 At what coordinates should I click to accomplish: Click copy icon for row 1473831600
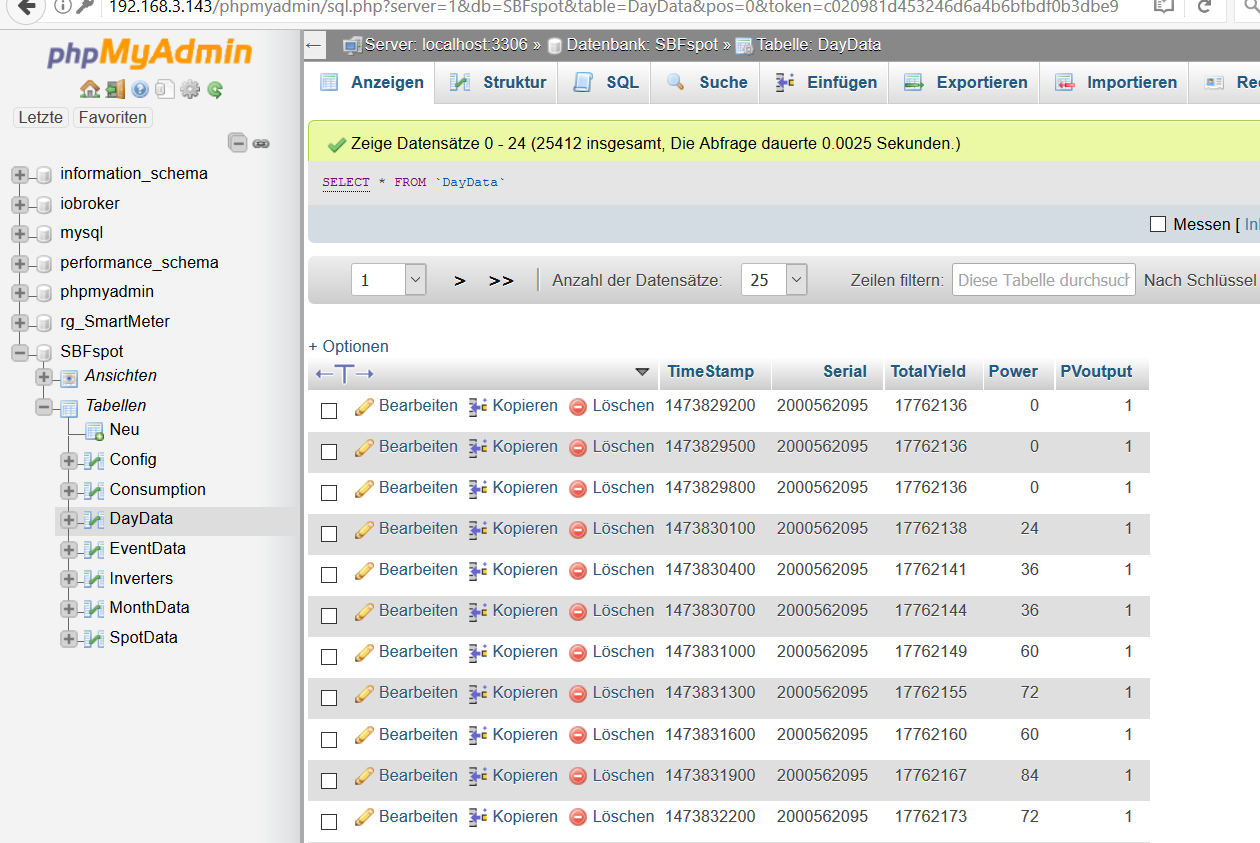(478, 735)
